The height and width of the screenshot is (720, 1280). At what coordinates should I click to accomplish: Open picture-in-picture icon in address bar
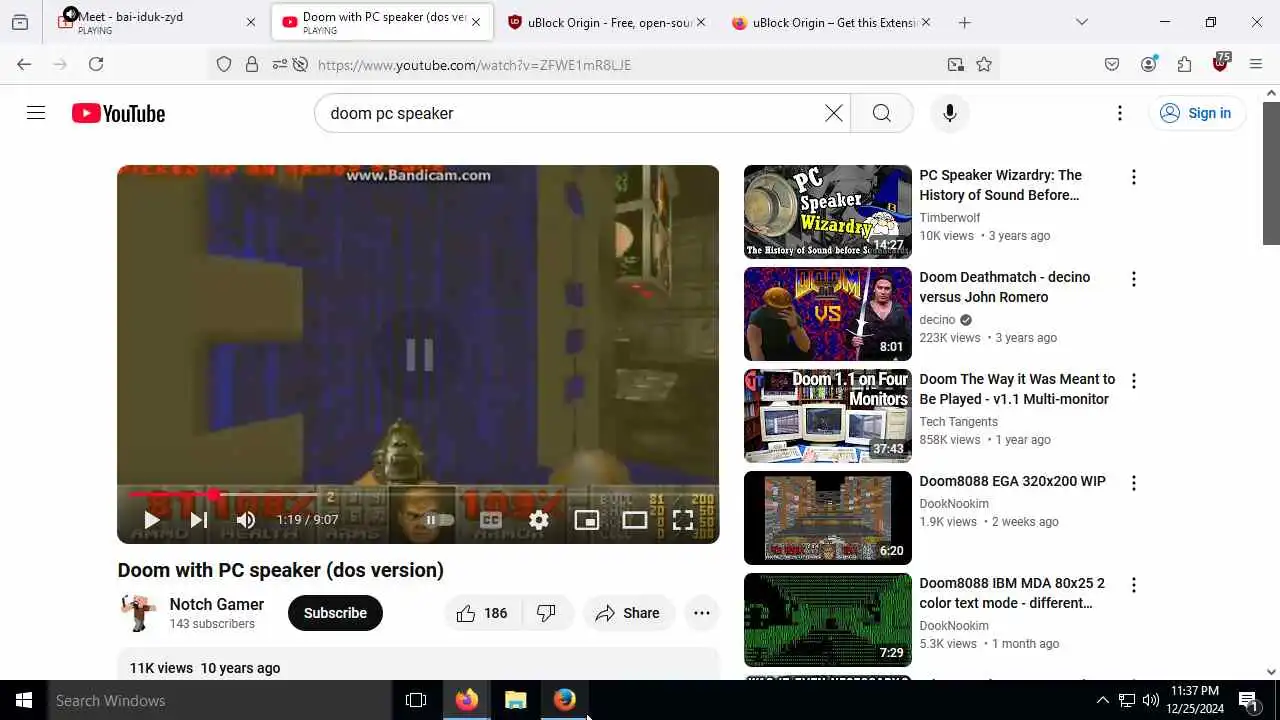pos(955,64)
